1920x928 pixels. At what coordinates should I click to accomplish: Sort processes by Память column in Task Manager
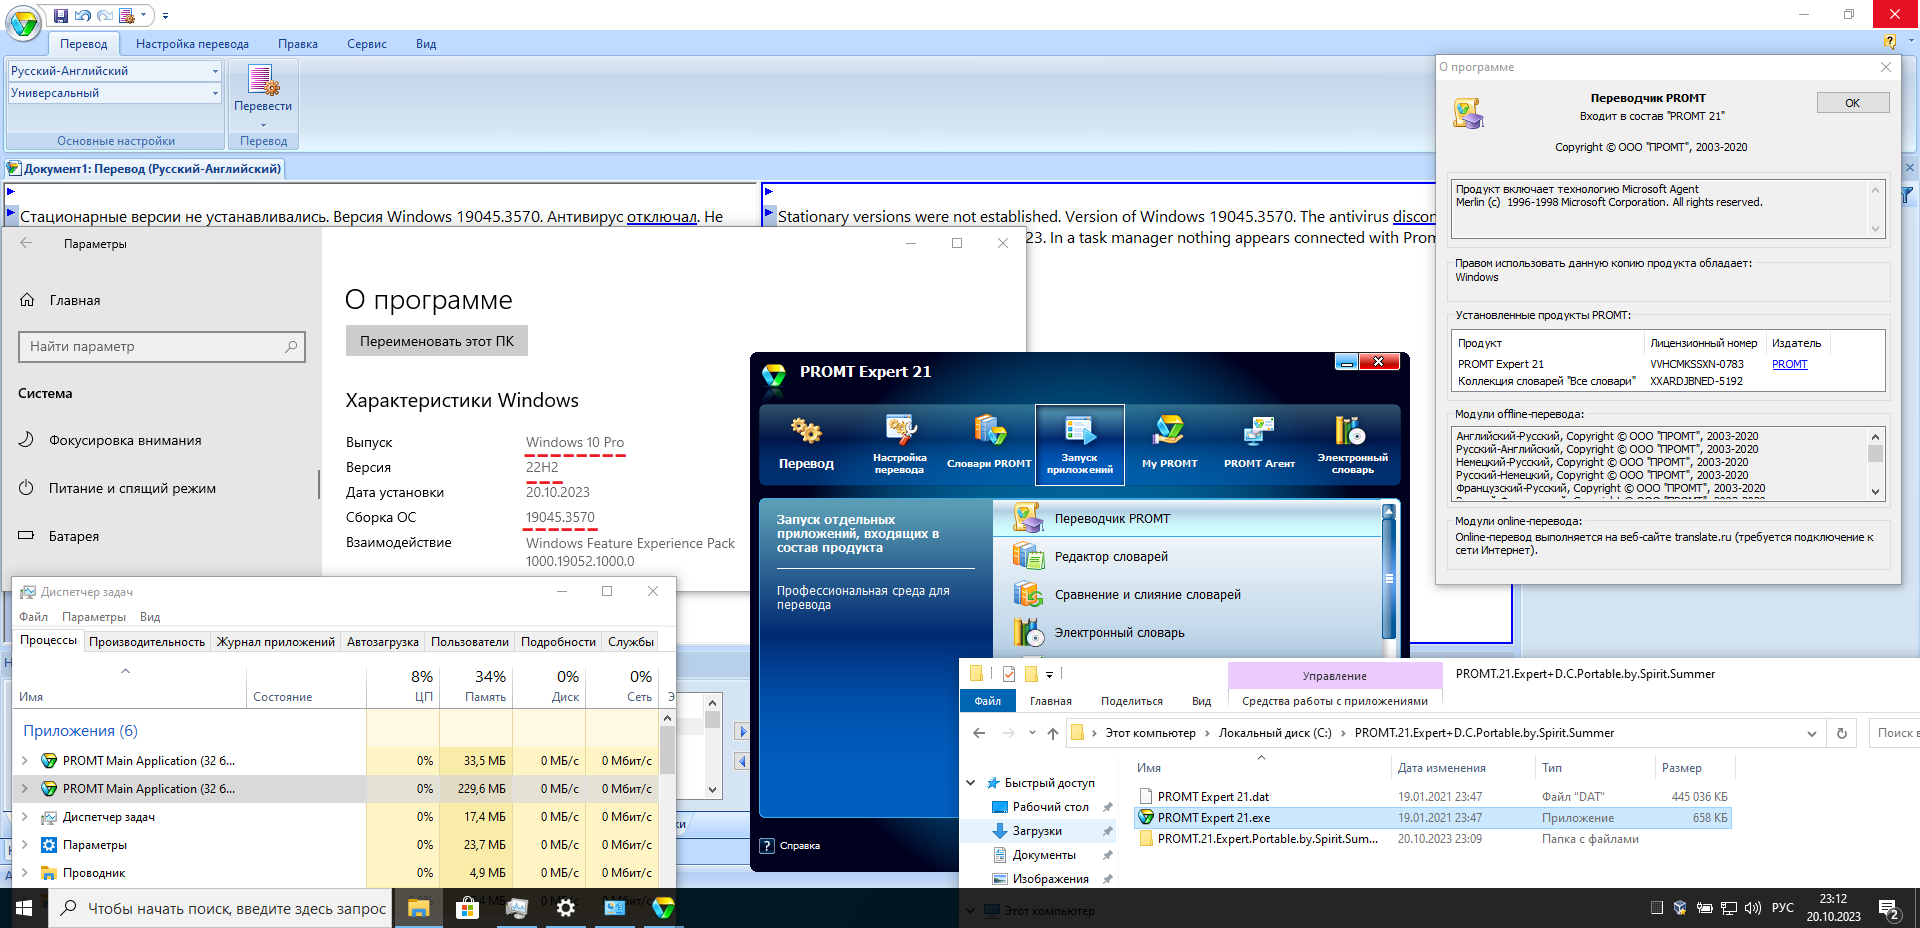coord(476,685)
